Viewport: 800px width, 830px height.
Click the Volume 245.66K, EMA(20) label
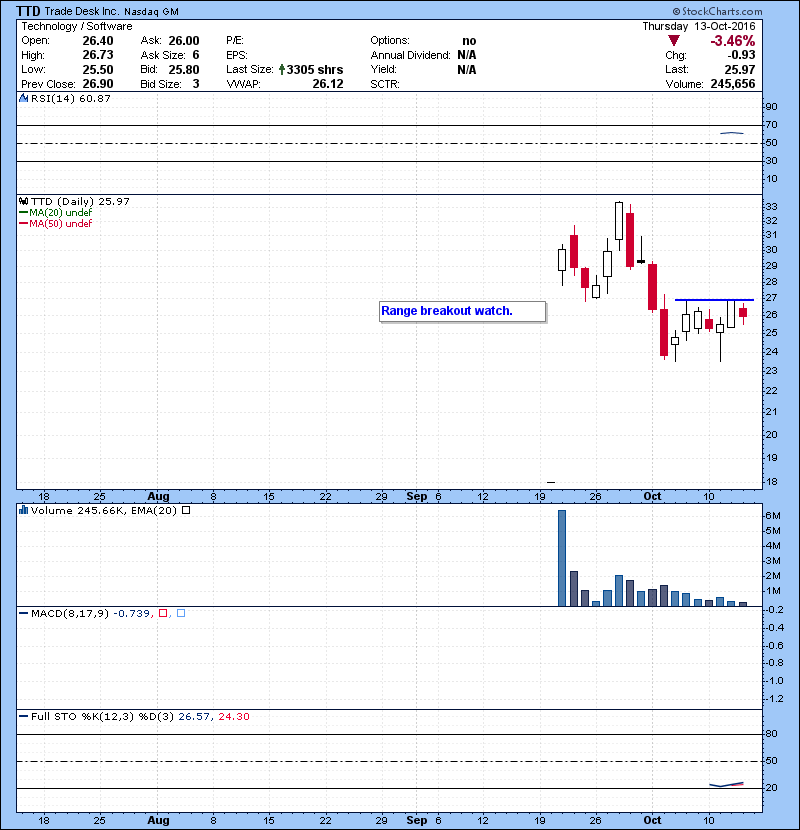(x=104, y=510)
